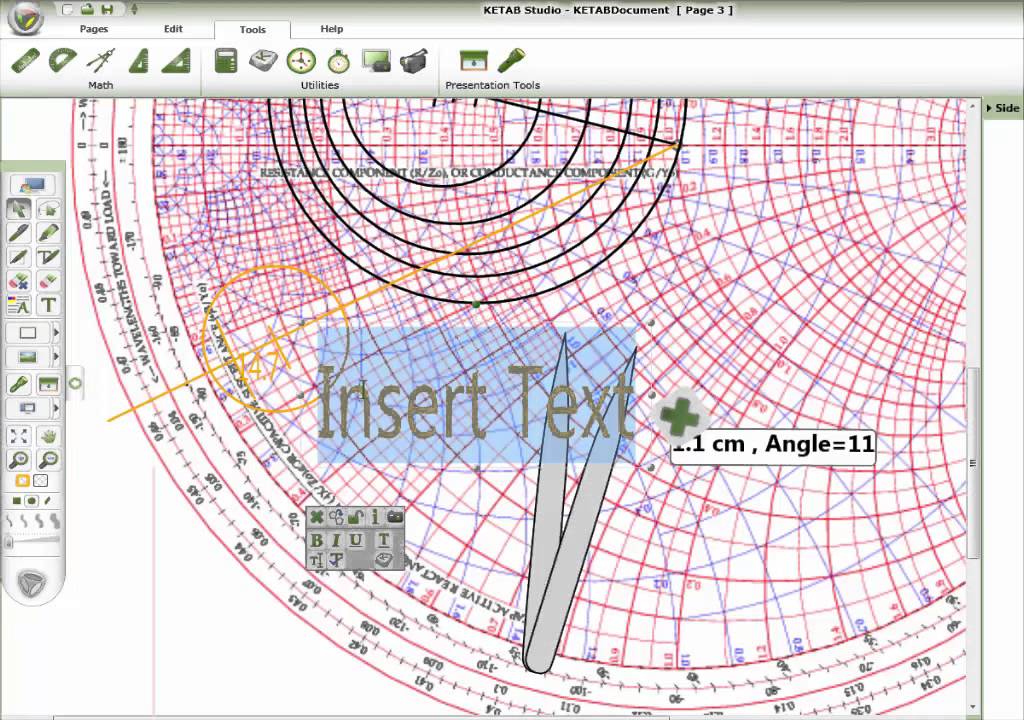Screen dimensions: 1024x720
Task: Choose the square pen tip shape
Action: coord(17,501)
